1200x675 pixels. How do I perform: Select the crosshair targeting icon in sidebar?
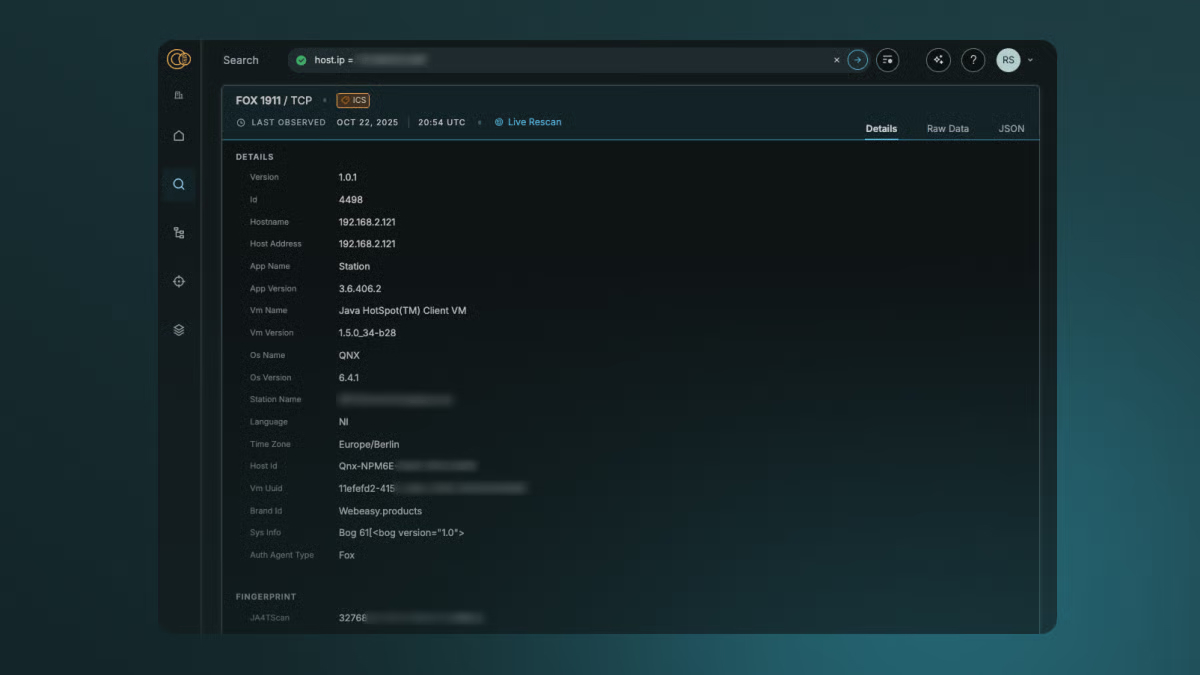point(178,281)
